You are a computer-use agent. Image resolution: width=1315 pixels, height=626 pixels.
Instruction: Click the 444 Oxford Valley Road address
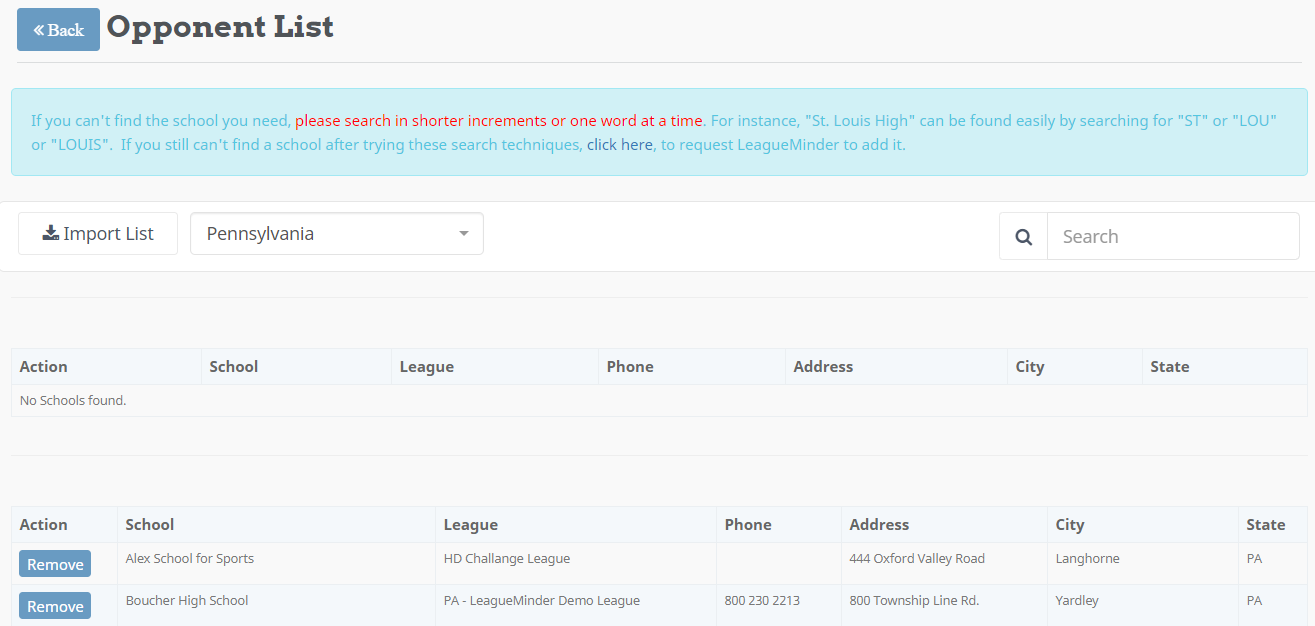pos(917,559)
